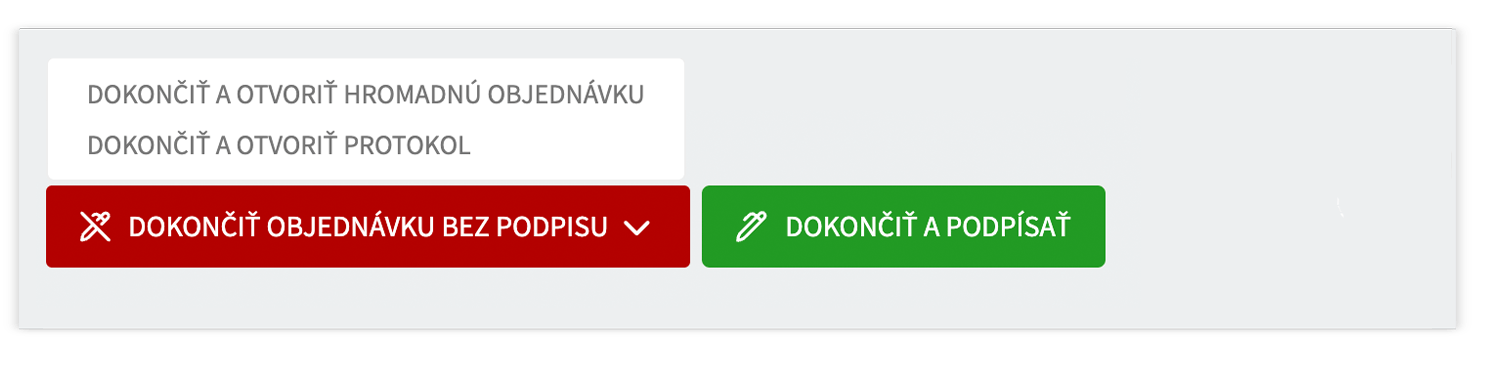Finish and sign using the pencil icon
The height and width of the screenshot is (382, 1500).
coord(750,227)
